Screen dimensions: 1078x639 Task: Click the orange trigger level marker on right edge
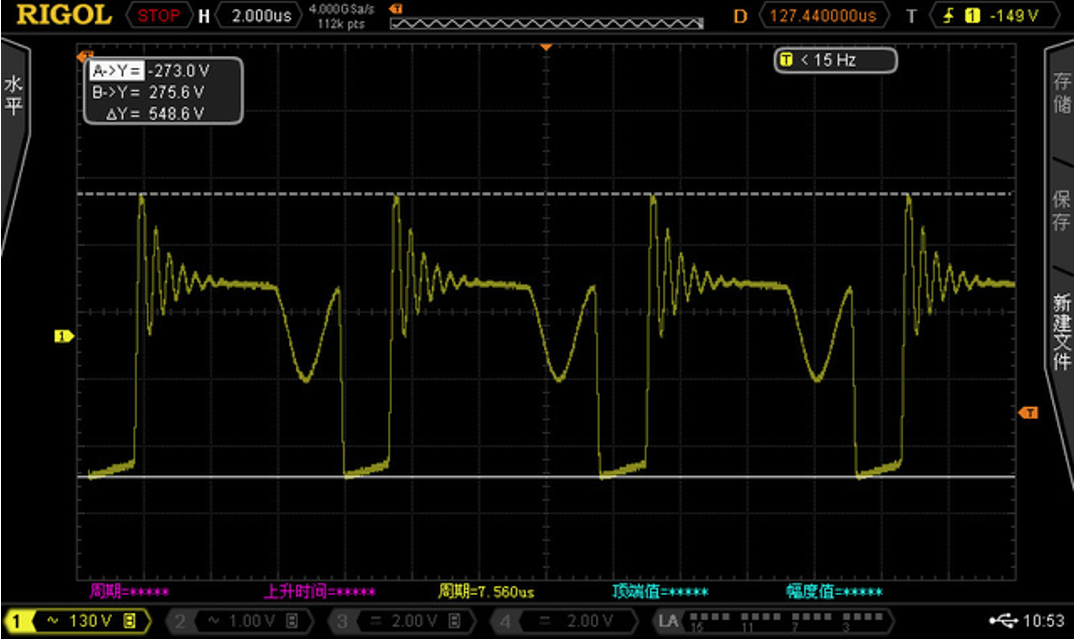point(1027,413)
